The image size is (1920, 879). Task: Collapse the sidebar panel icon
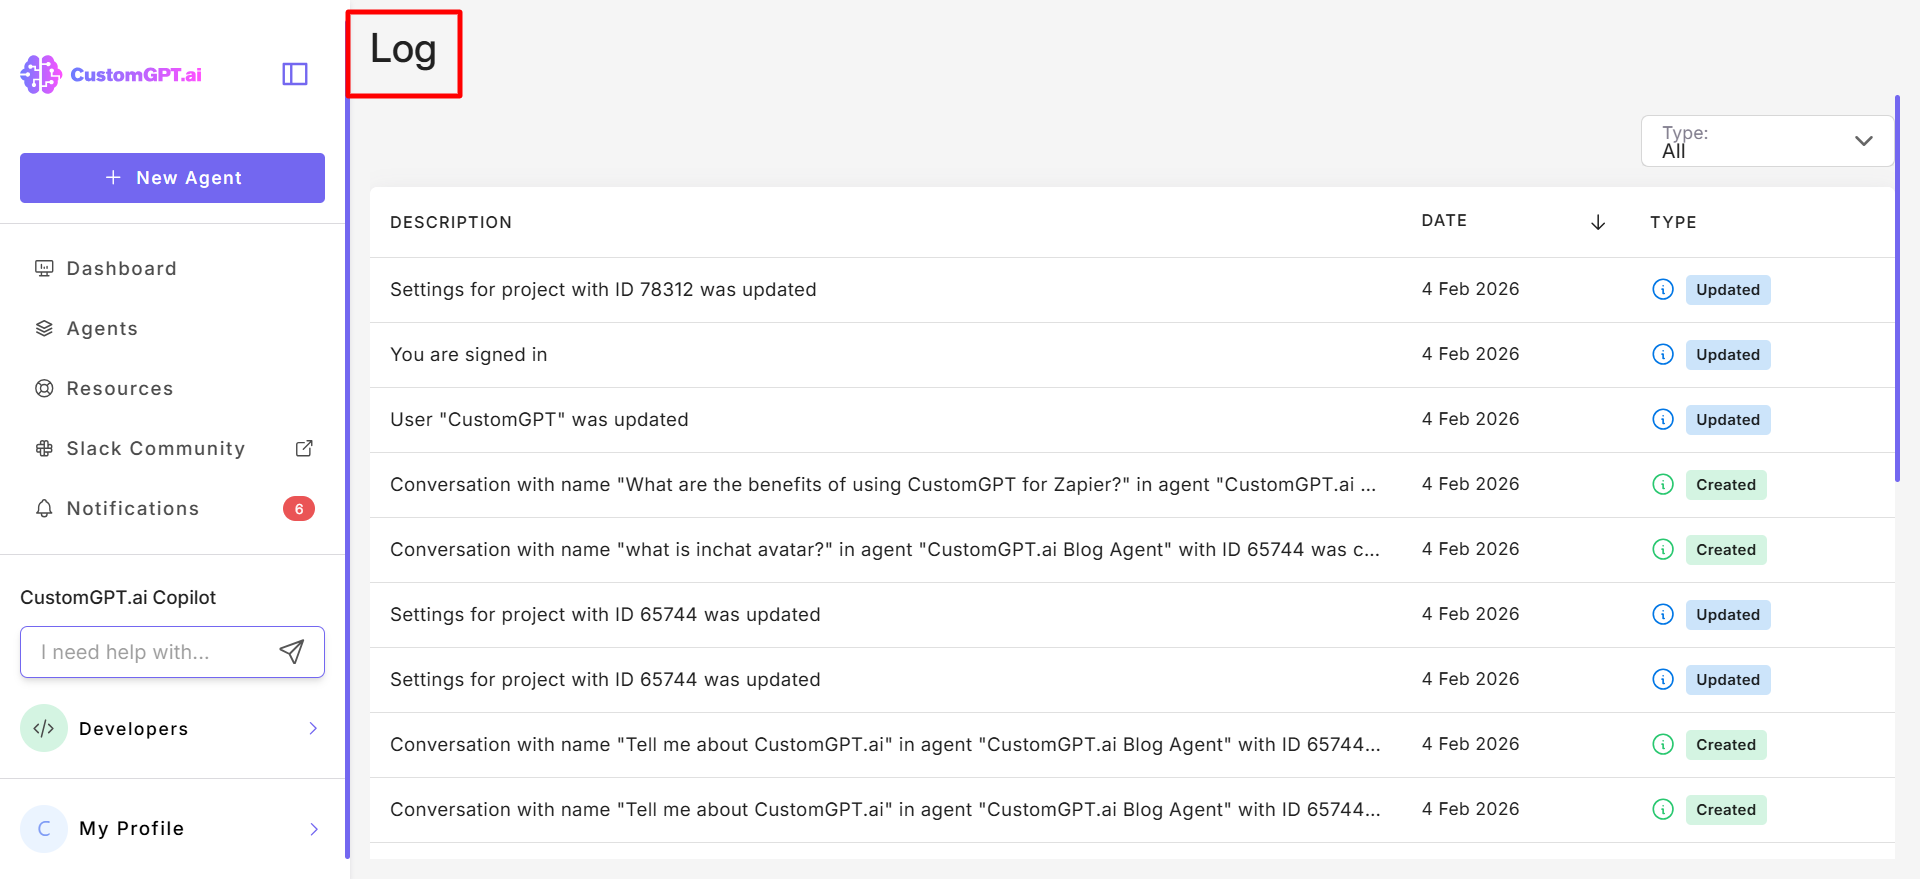(295, 74)
